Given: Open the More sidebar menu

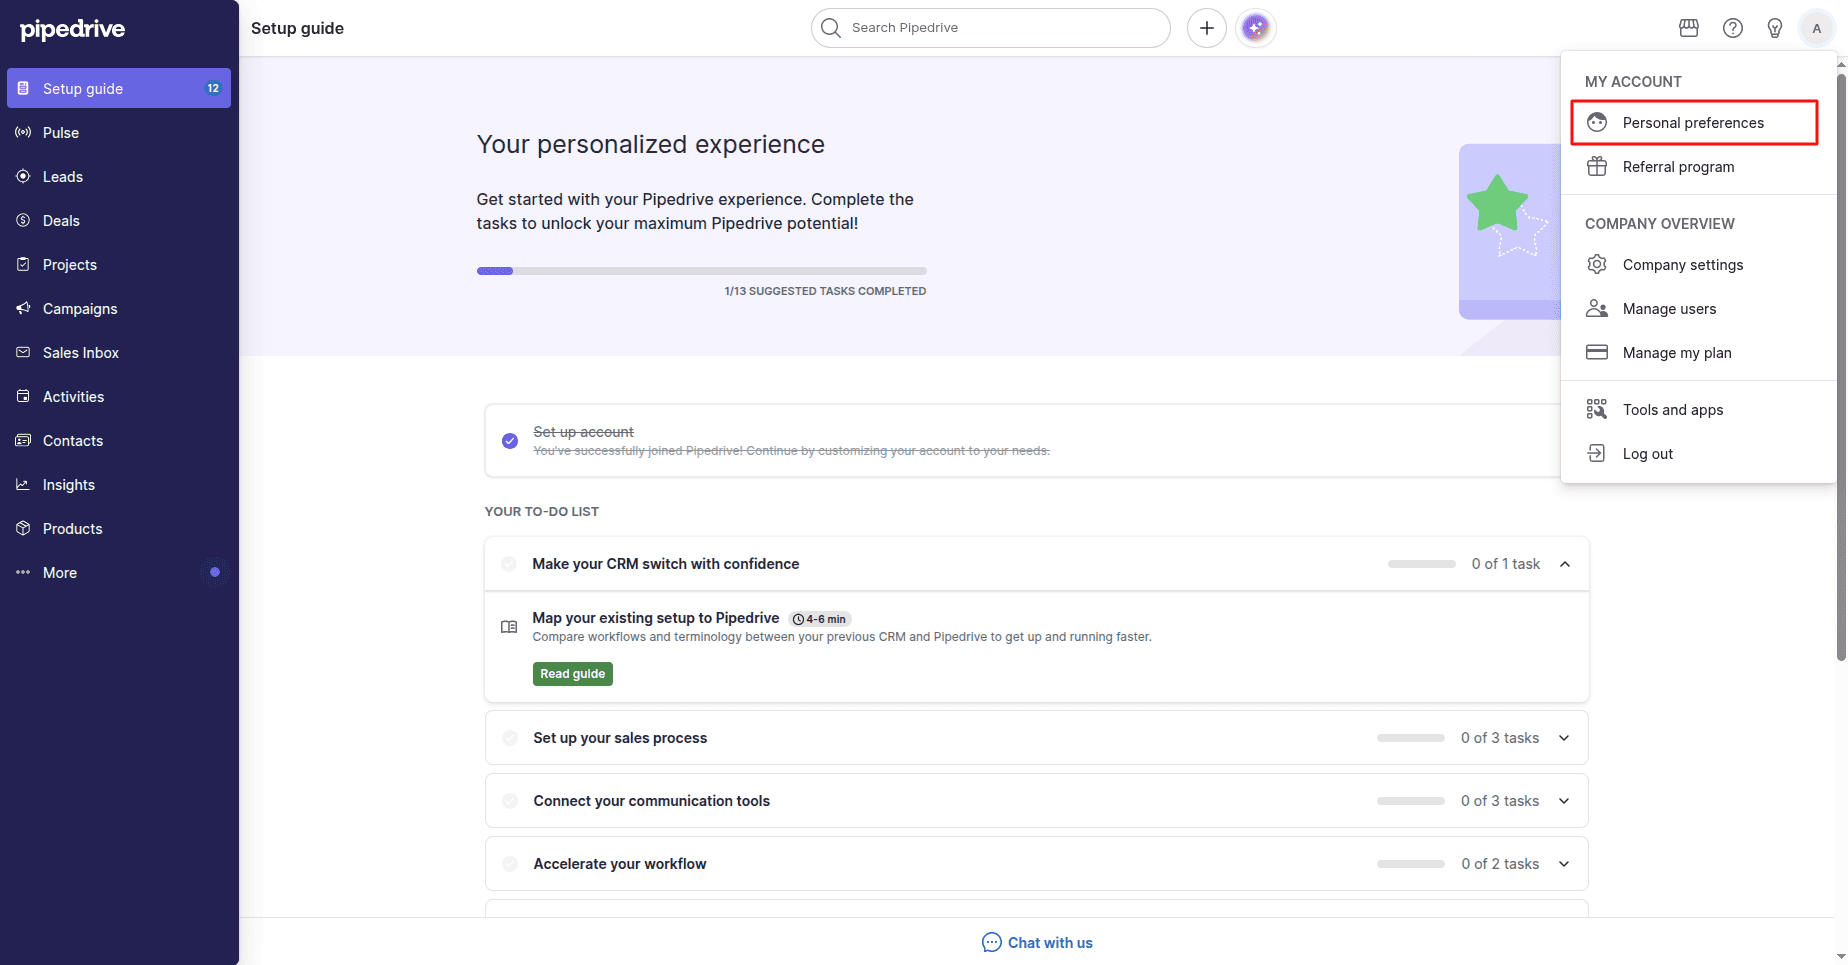Looking at the screenshot, I should pyautogui.click(x=119, y=572).
